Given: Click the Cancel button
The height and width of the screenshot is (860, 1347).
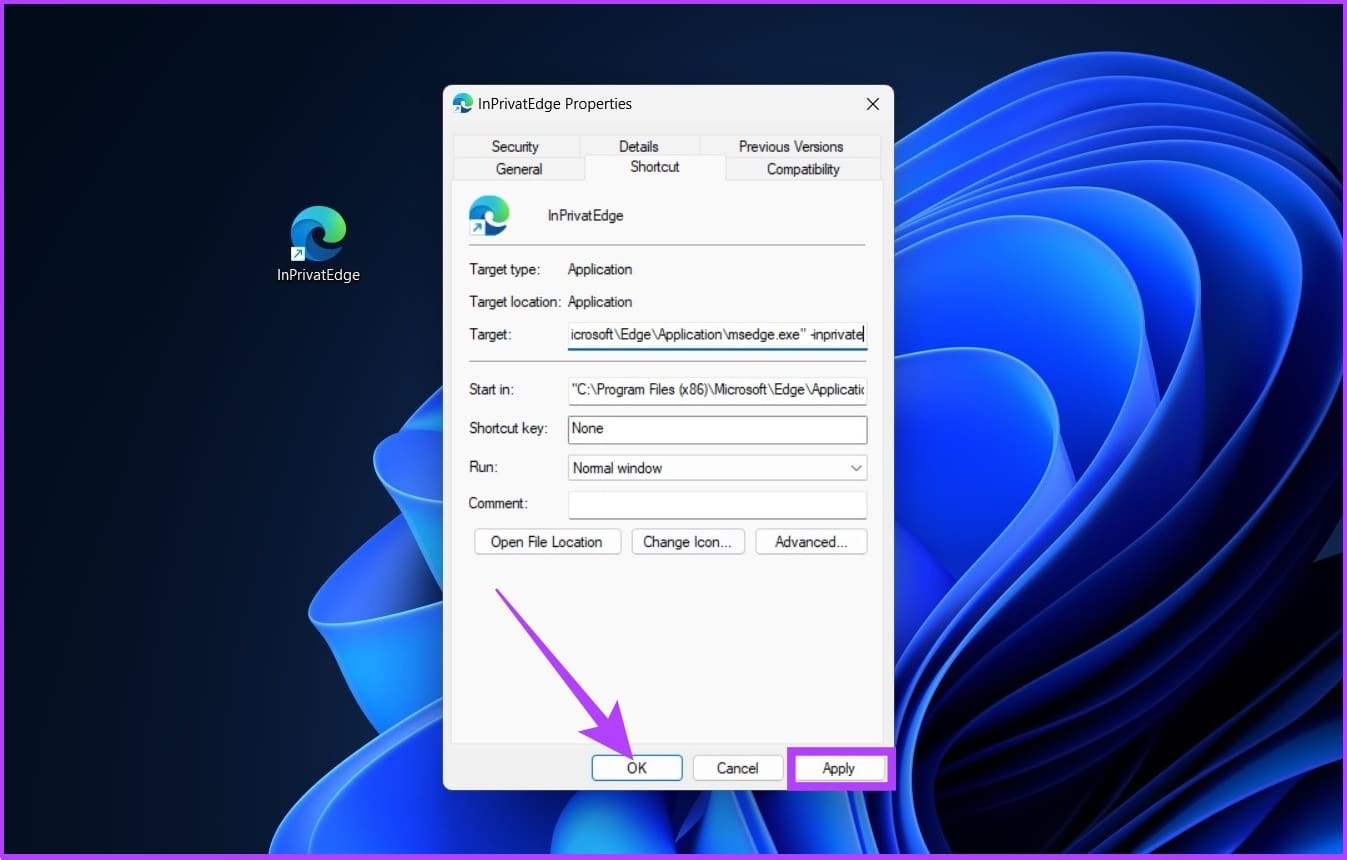Looking at the screenshot, I should click(x=737, y=768).
